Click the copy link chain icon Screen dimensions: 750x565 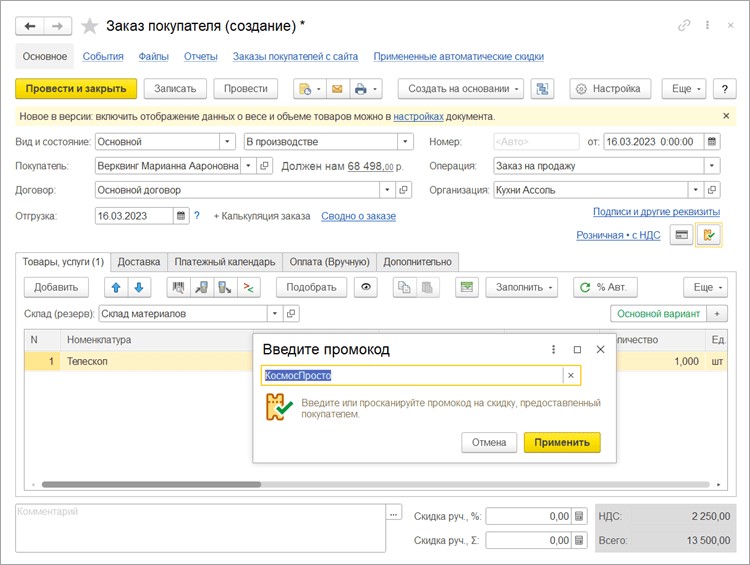coord(684,25)
